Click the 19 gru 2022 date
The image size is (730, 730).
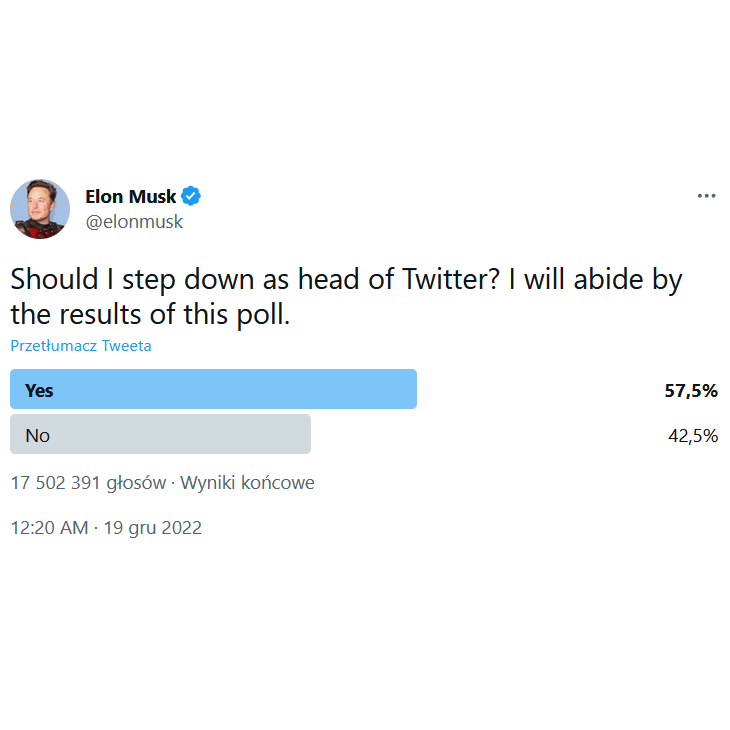point(153,528)
